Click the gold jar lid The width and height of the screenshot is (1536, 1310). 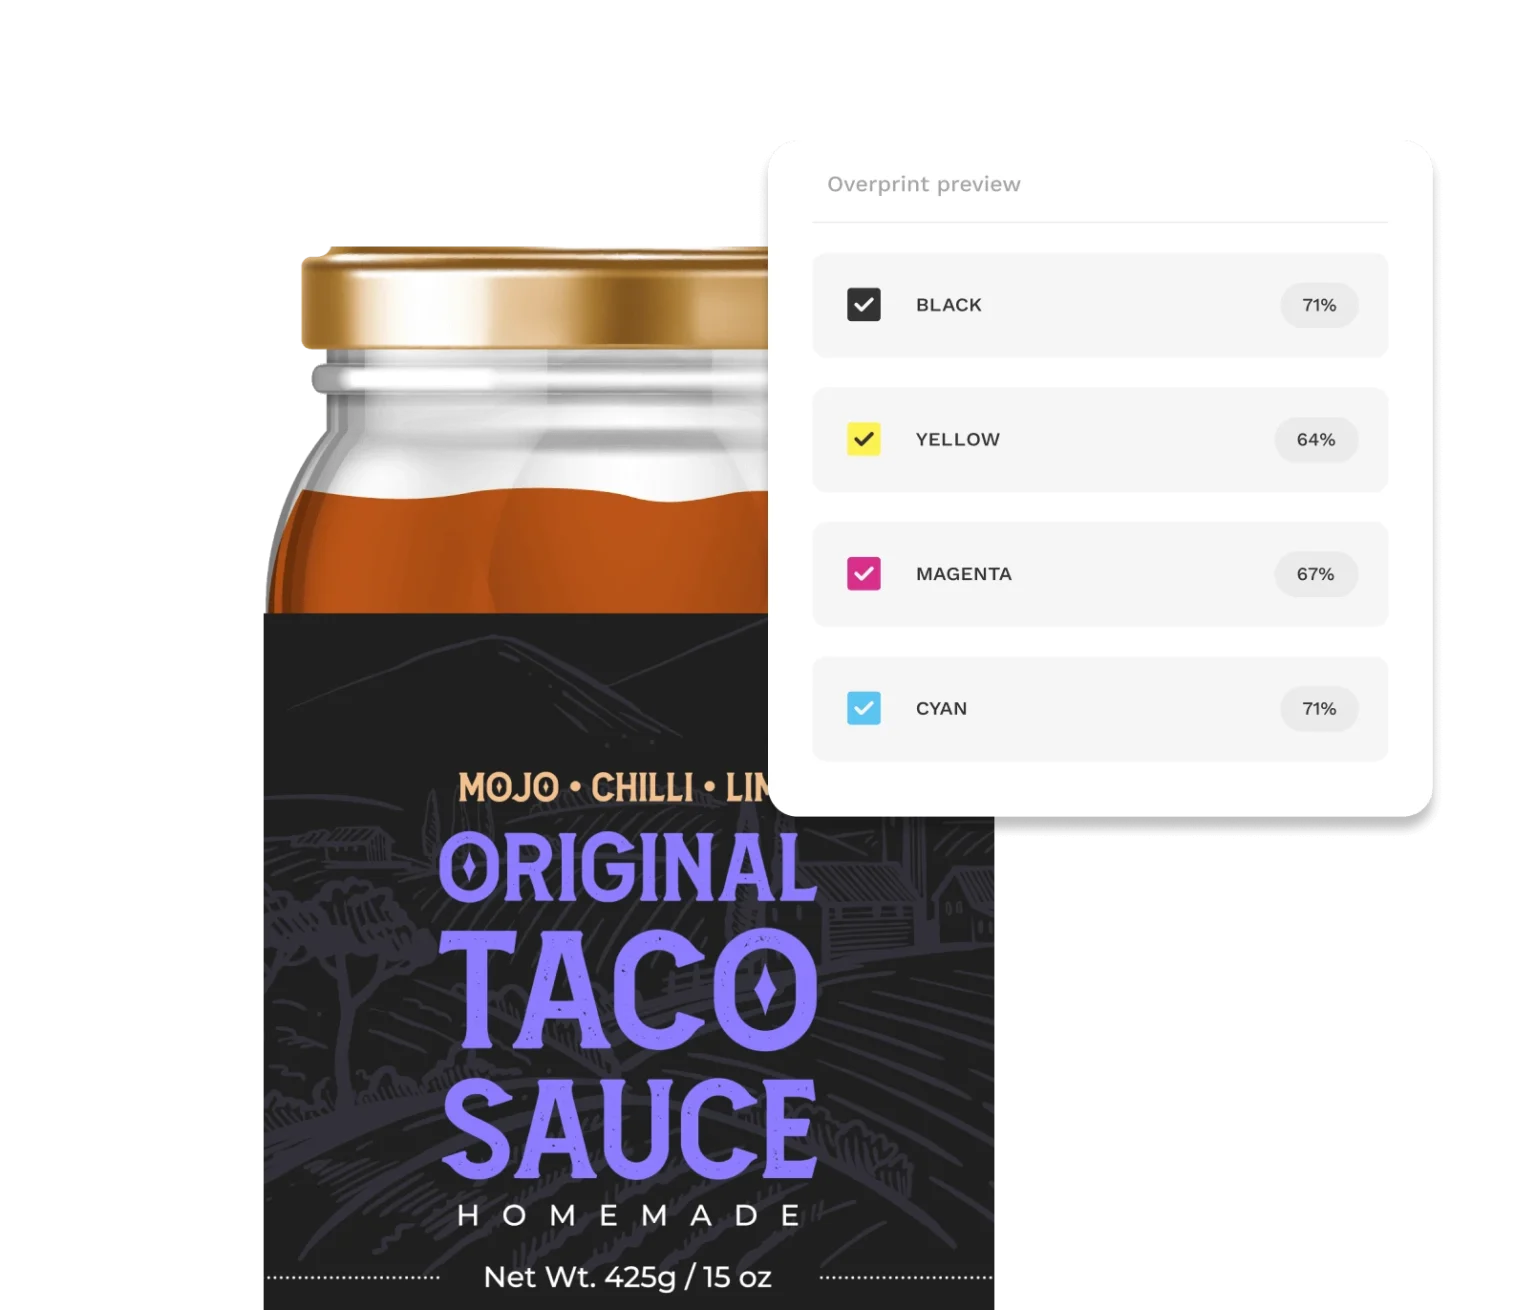tap(535, 298)
